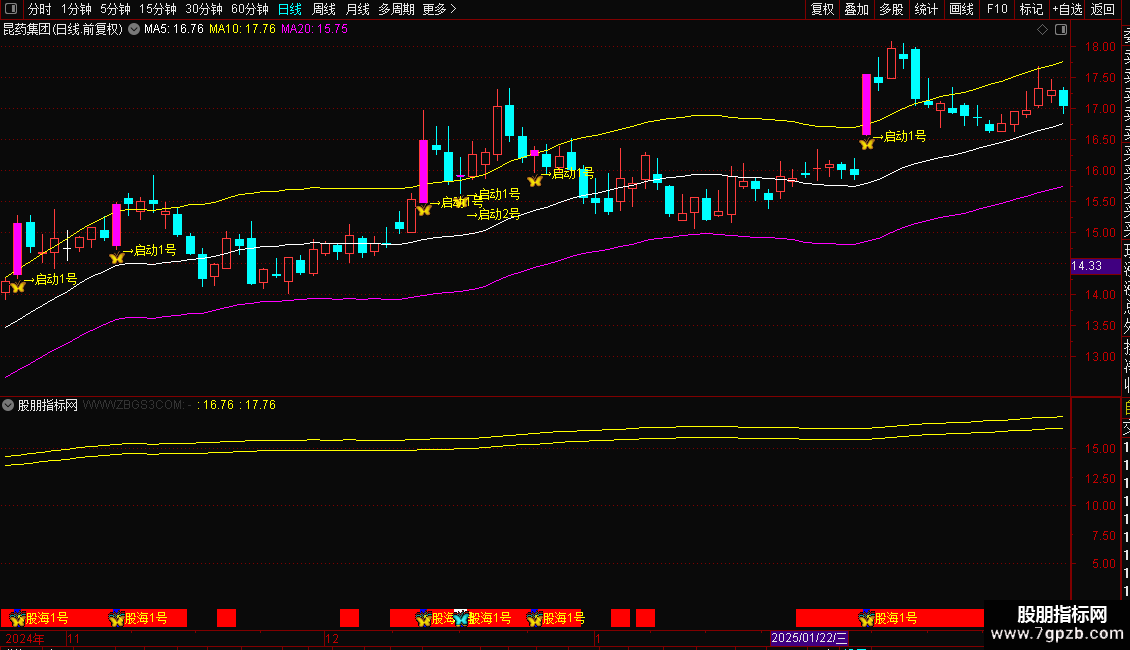Open F10 company information
This screenshot has width=1130, height=650.
click(x=997, y=9)
